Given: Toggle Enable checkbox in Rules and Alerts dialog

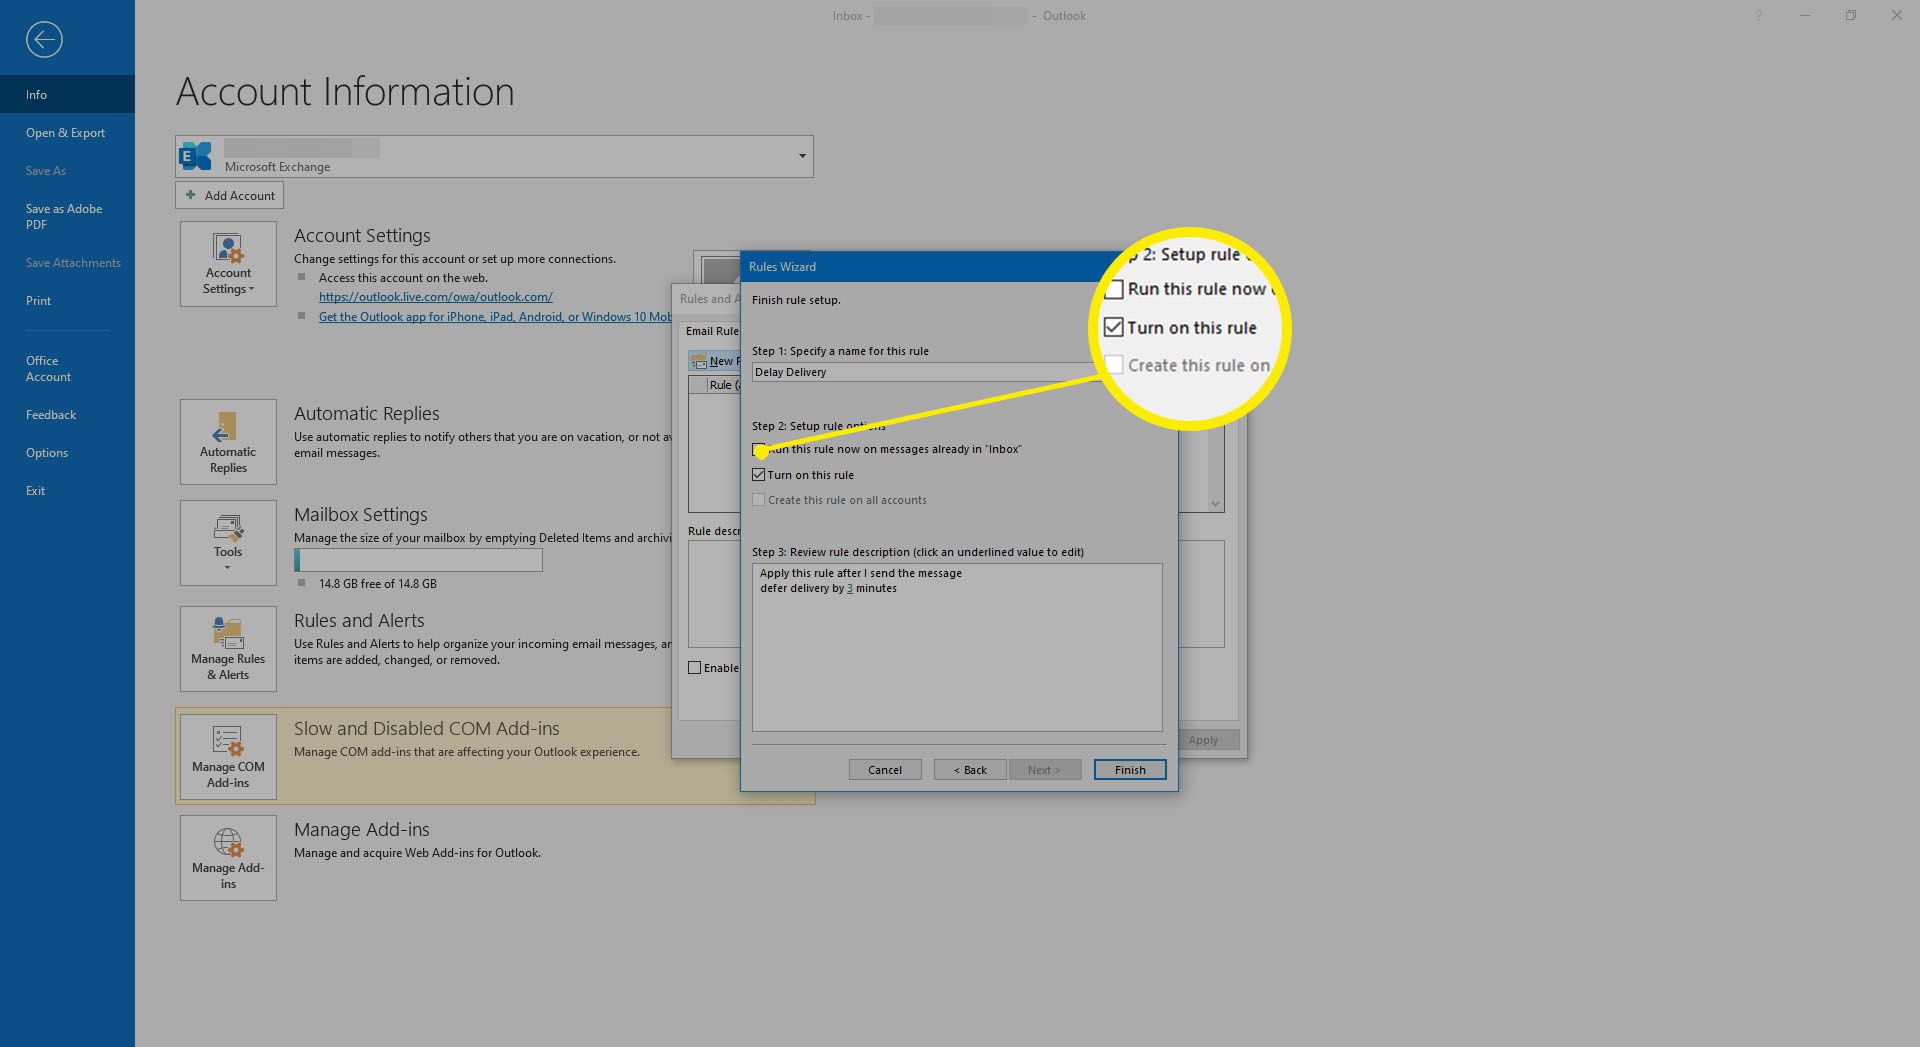Looking at the screenshot, I should pos(695,668).
